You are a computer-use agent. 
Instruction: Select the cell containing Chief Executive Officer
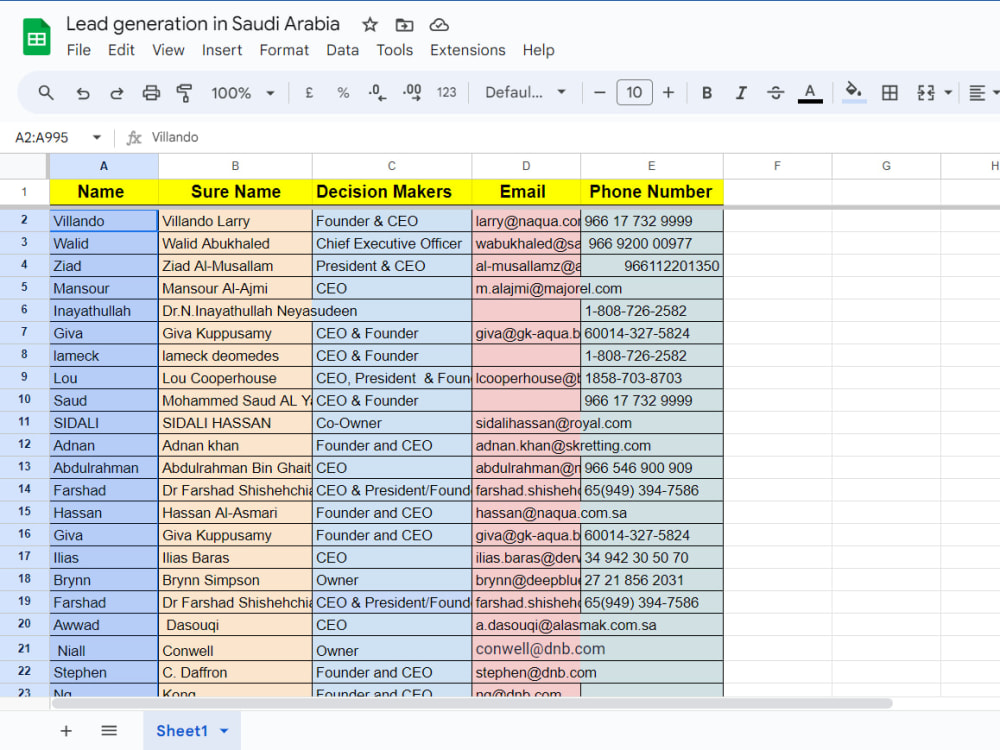point(392,244)
